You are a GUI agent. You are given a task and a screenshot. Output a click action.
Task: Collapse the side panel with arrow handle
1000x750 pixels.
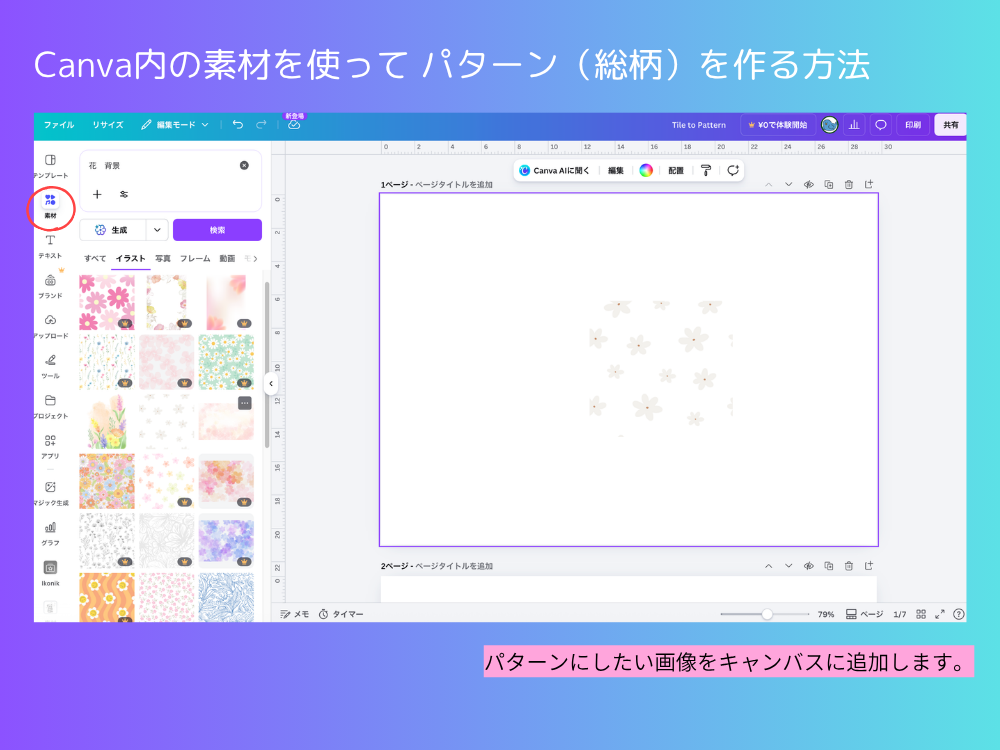coord(271,384)
